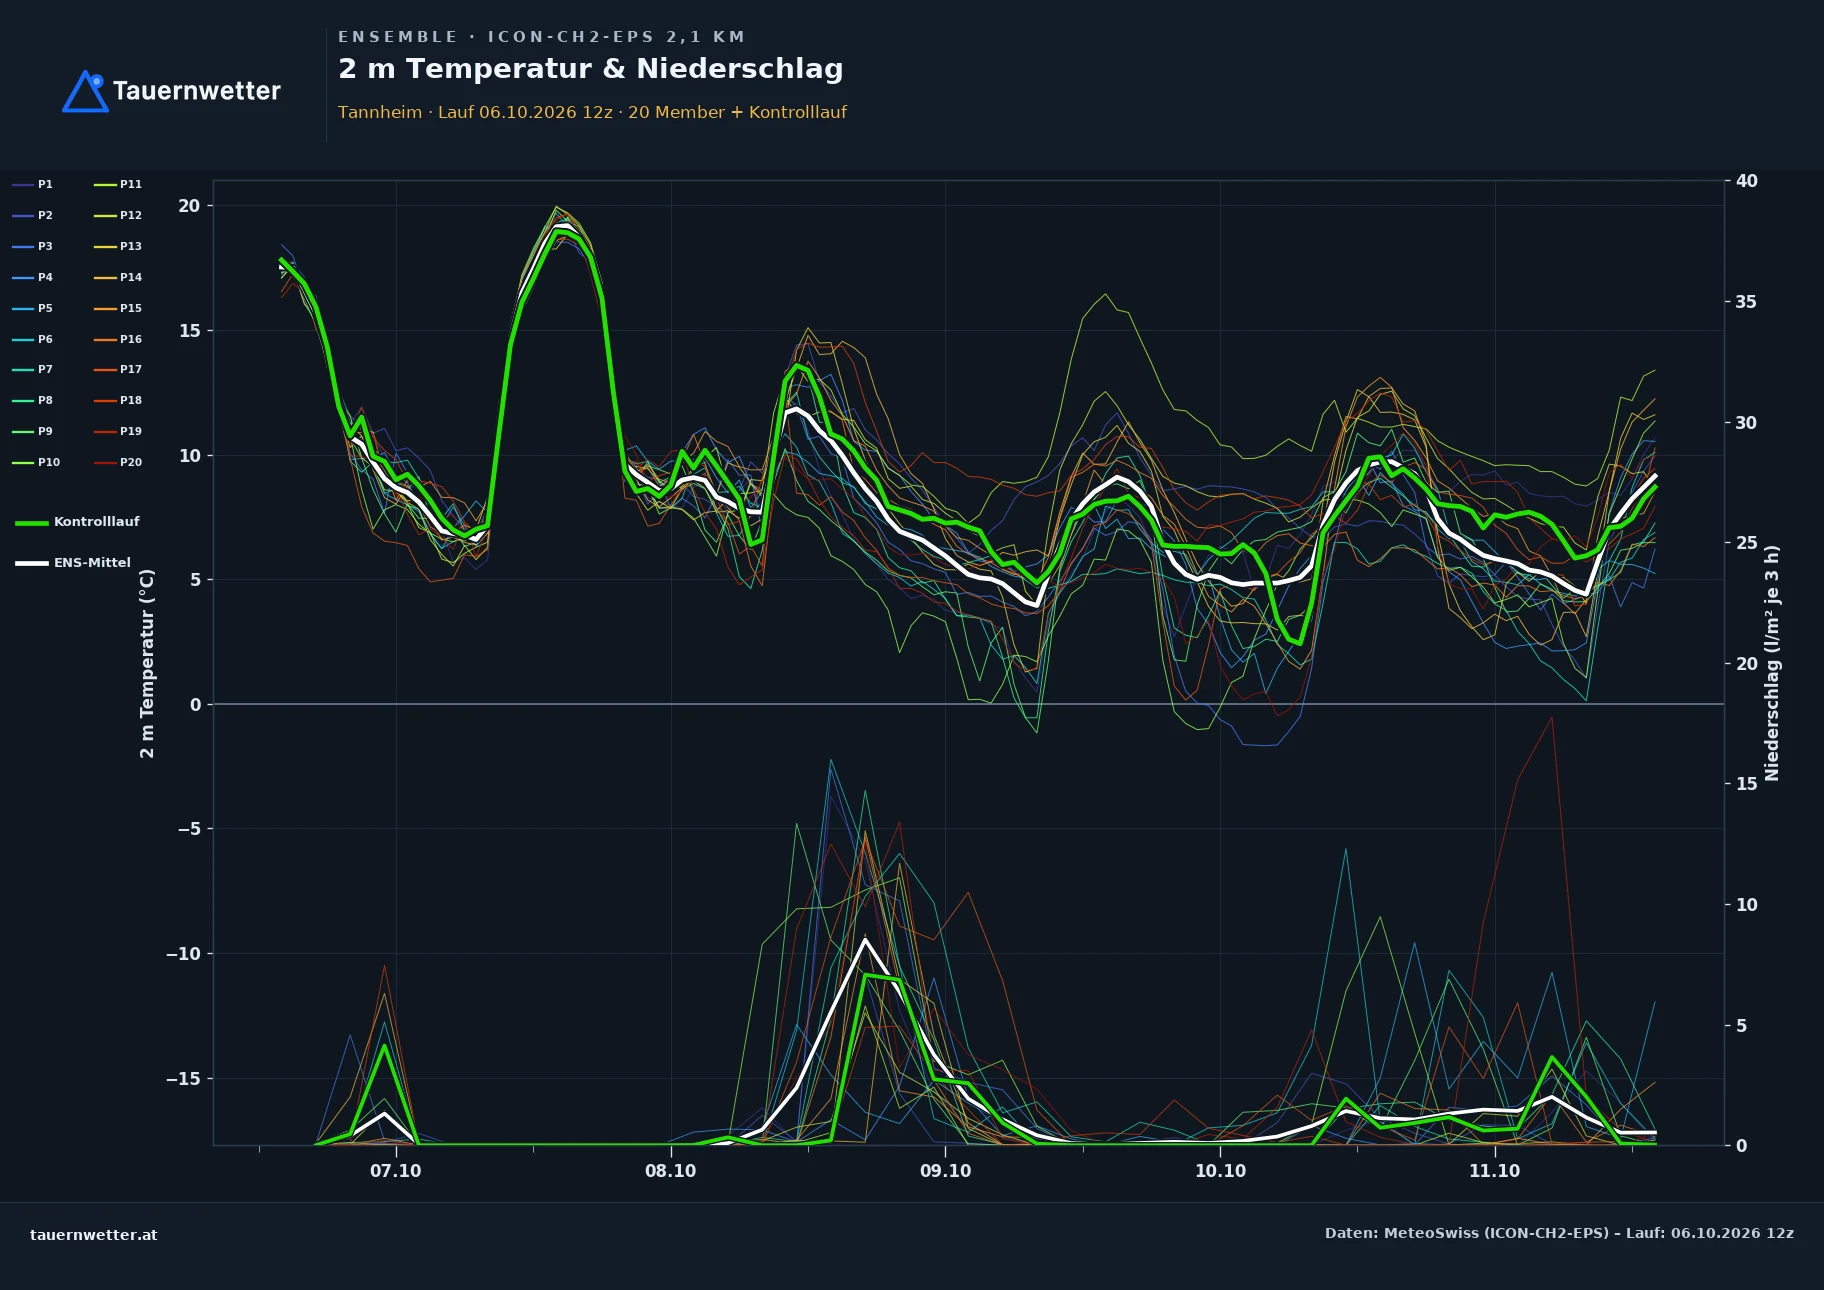
Task: Select the P15 legend entry
Action: tap(118, 308)
